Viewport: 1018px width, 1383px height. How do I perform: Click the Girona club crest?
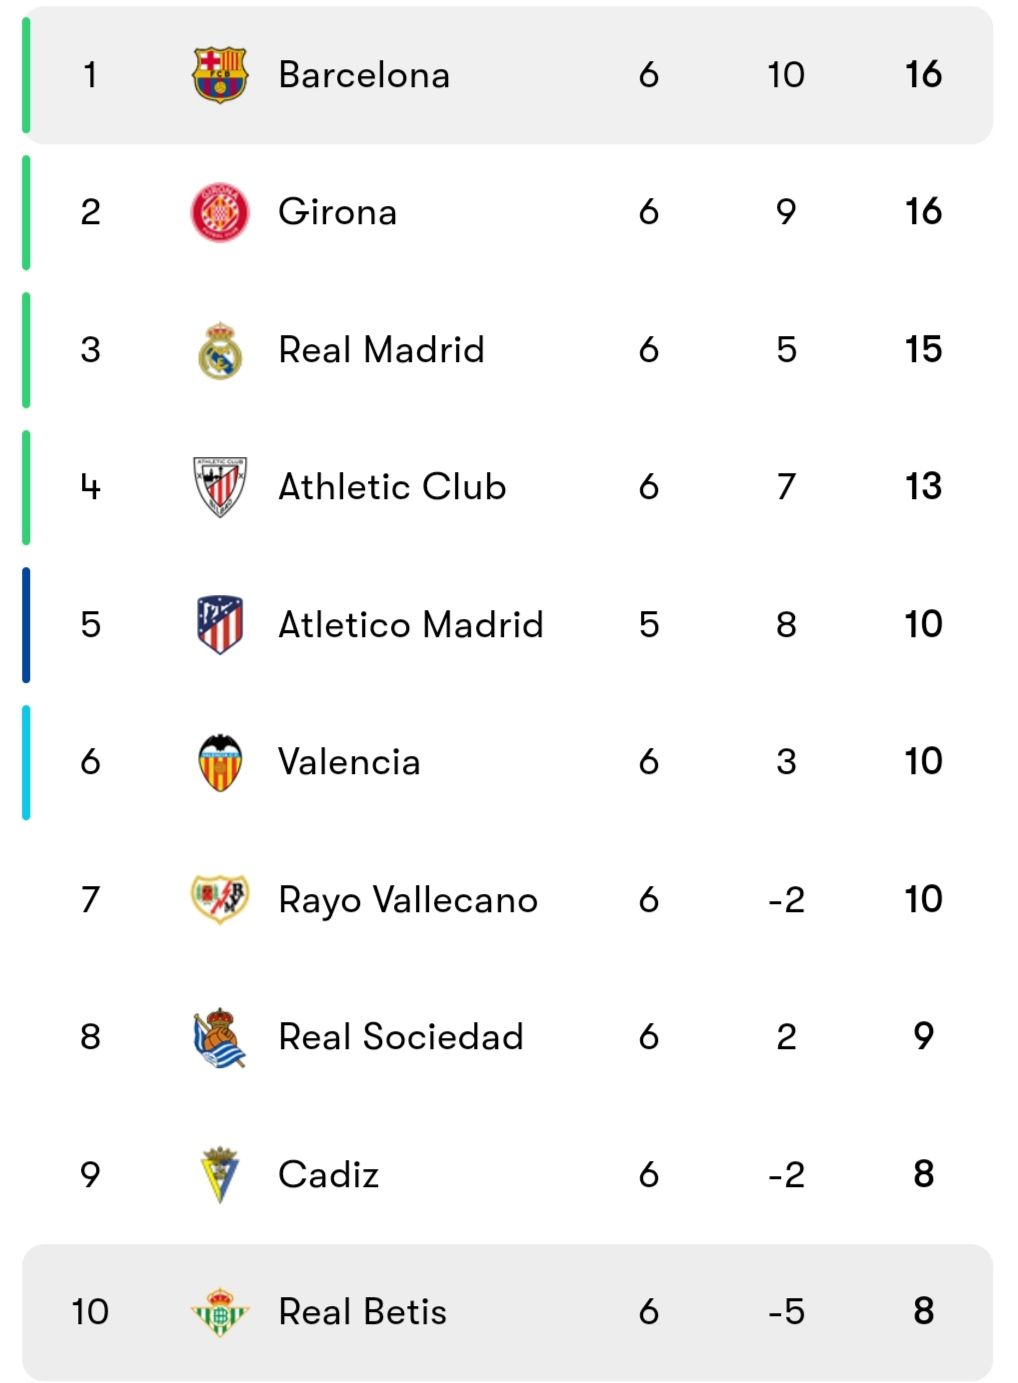pyautogui.click(x=219, y=212)
